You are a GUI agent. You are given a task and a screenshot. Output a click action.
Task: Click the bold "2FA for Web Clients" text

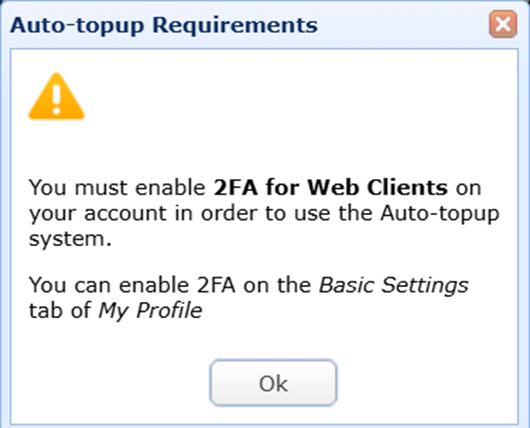(331, 187)
